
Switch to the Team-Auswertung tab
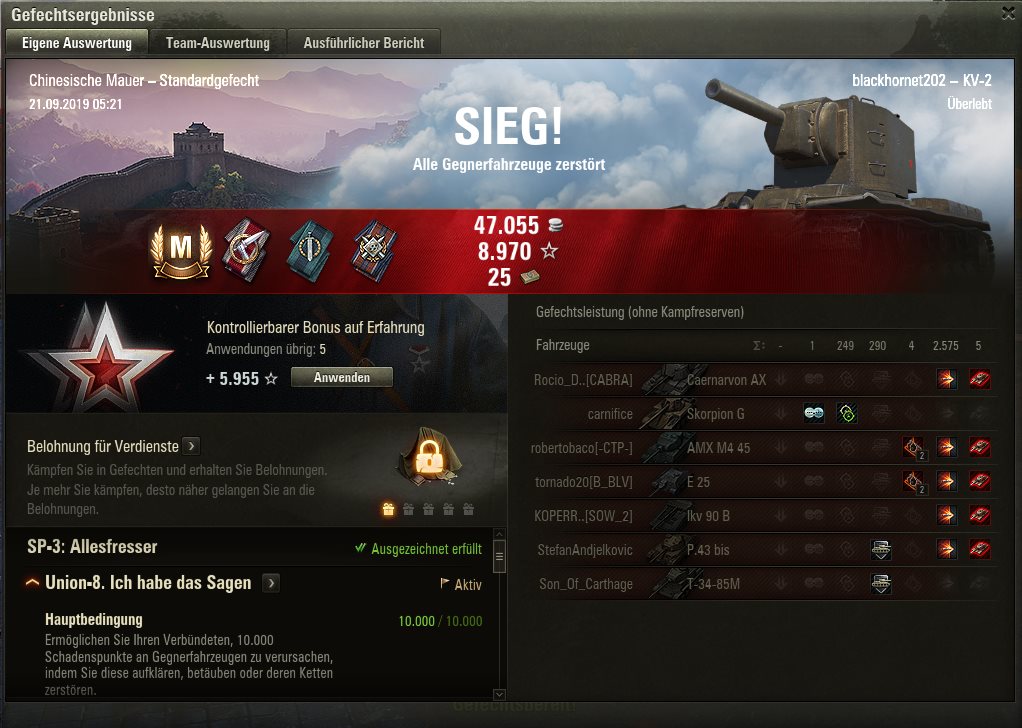[218, 43]
